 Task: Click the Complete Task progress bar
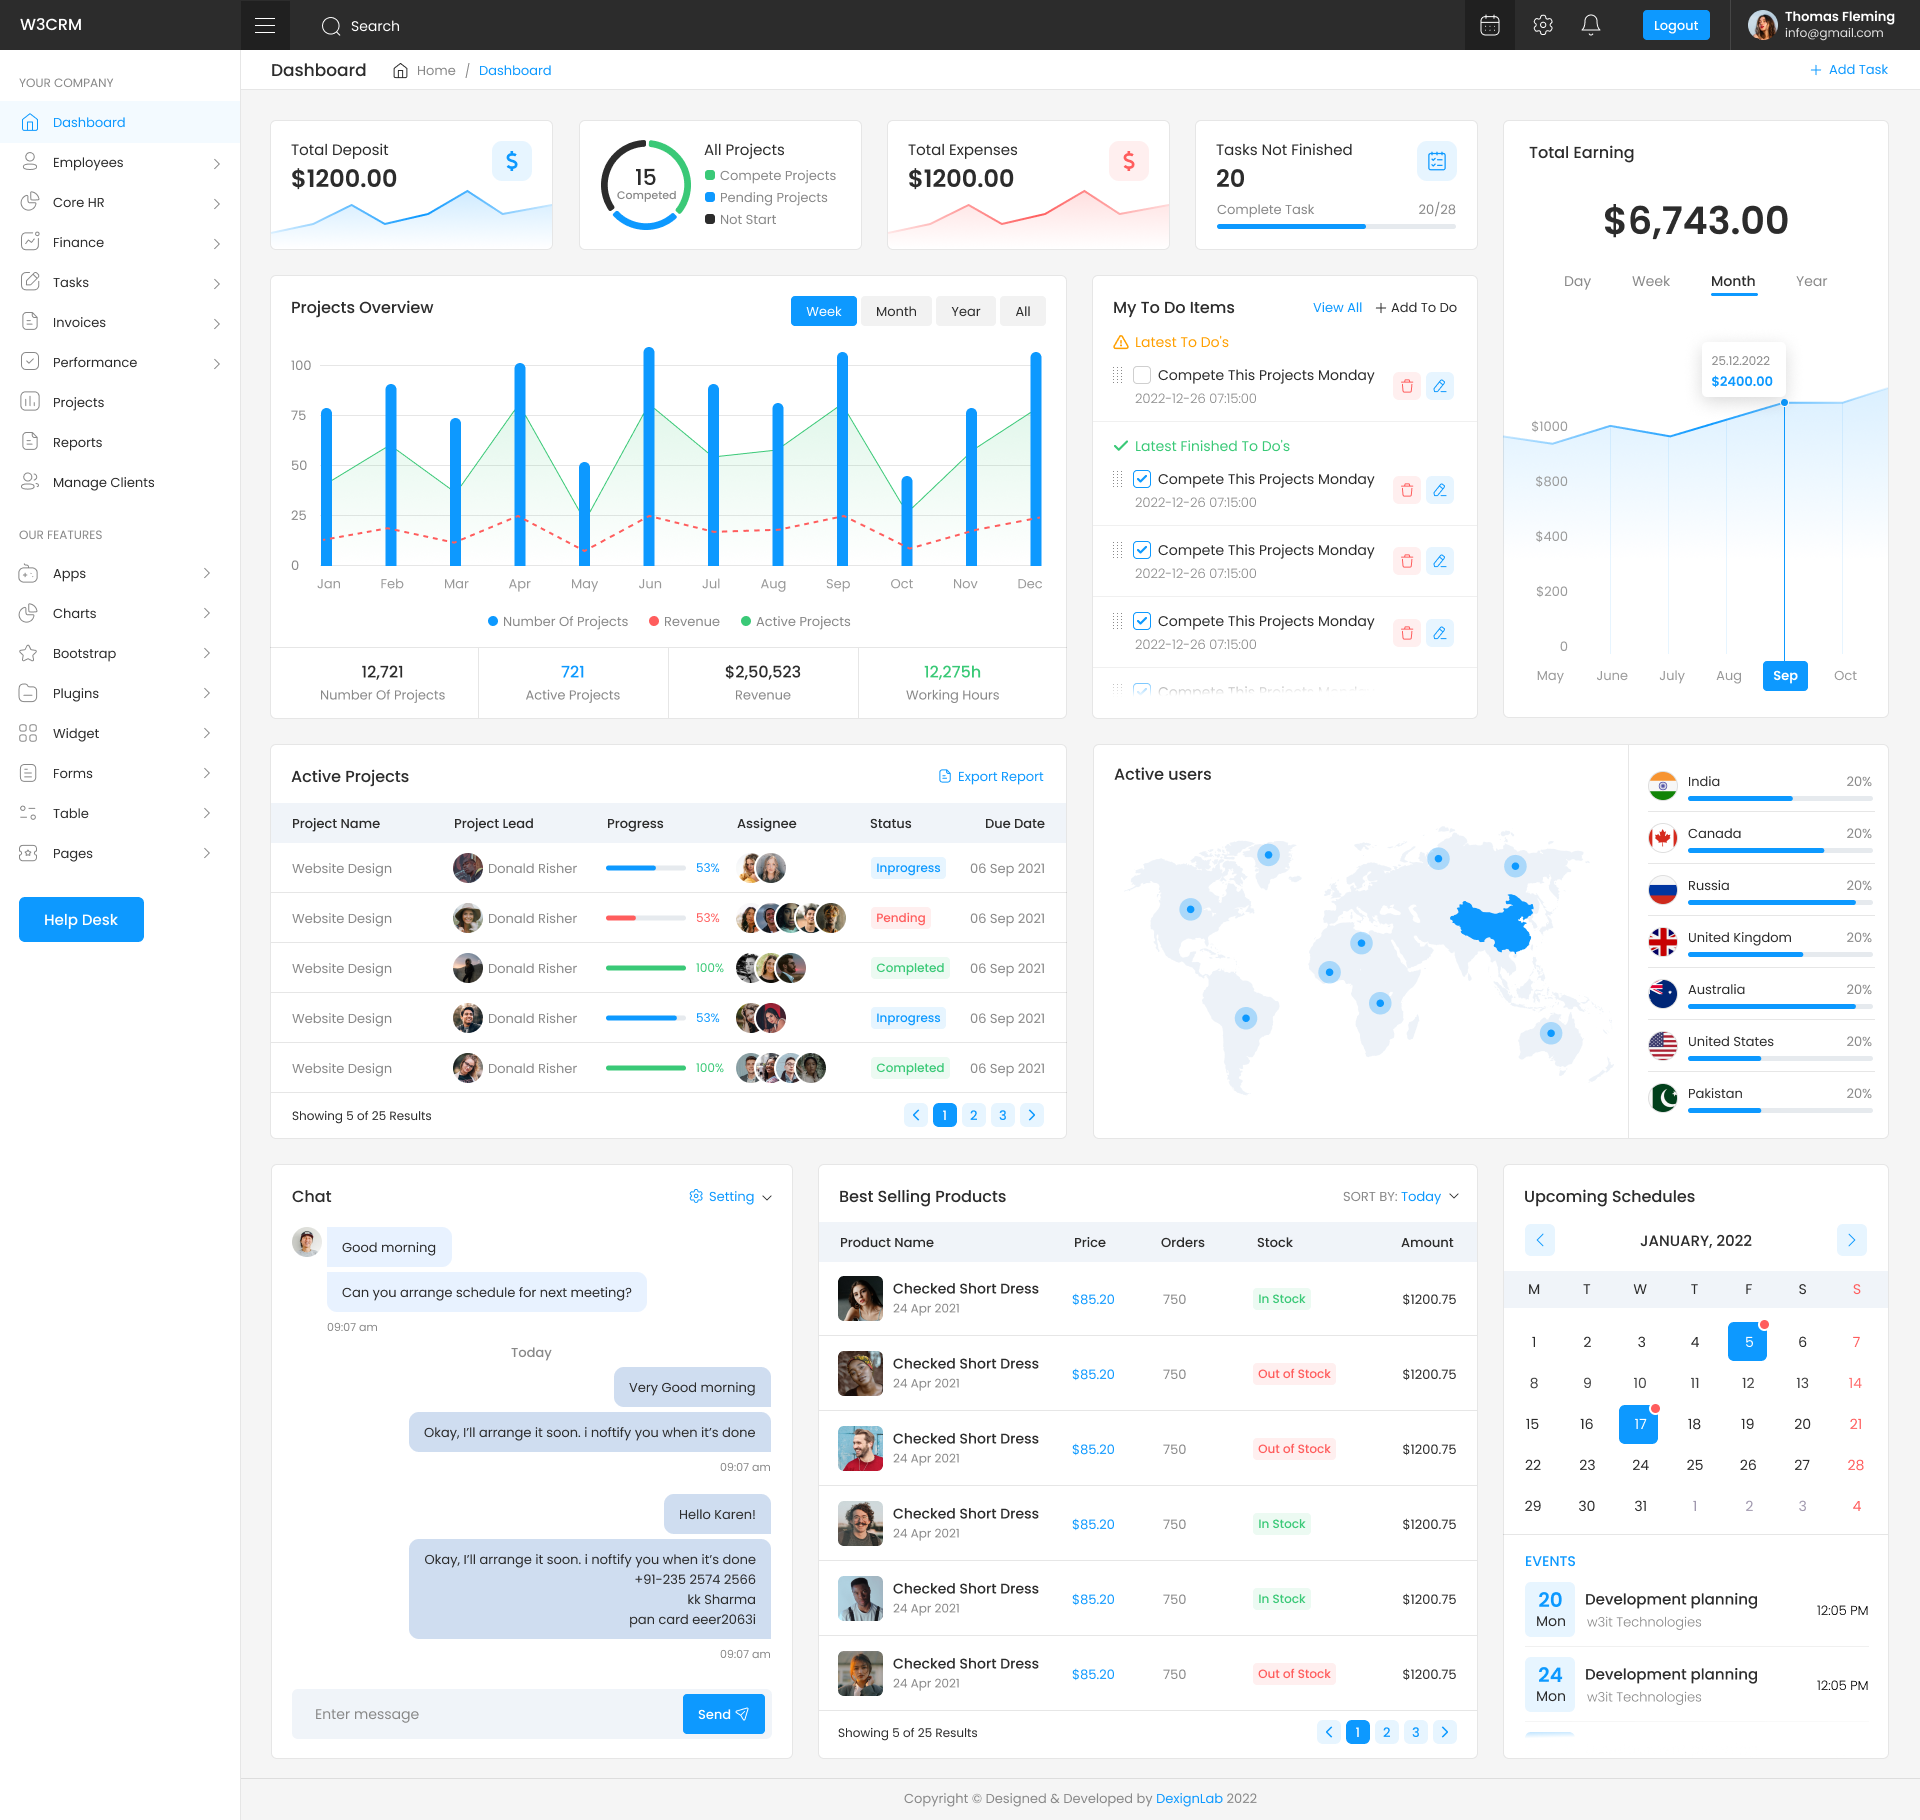click(1335, 226)
